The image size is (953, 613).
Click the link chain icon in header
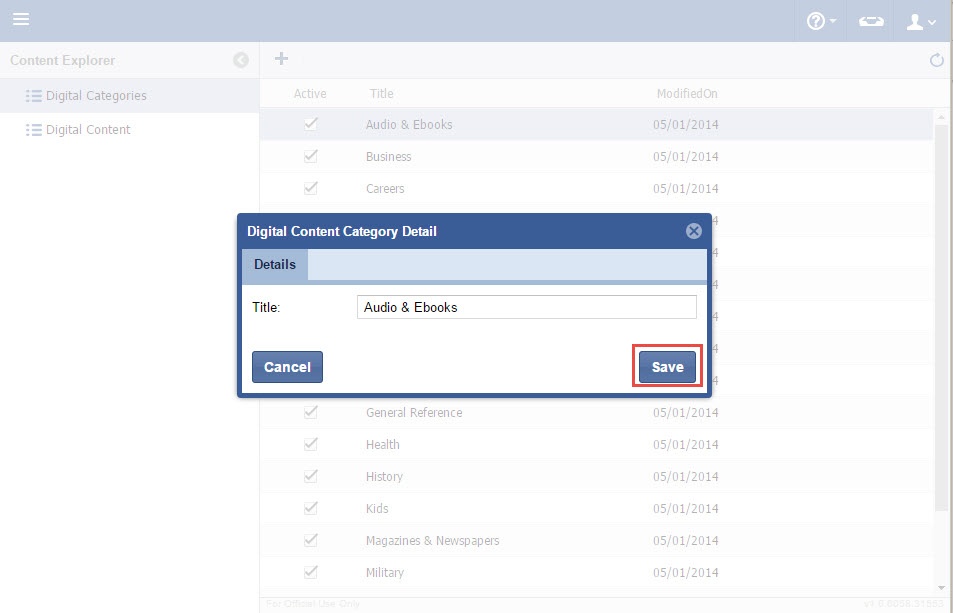871,21
